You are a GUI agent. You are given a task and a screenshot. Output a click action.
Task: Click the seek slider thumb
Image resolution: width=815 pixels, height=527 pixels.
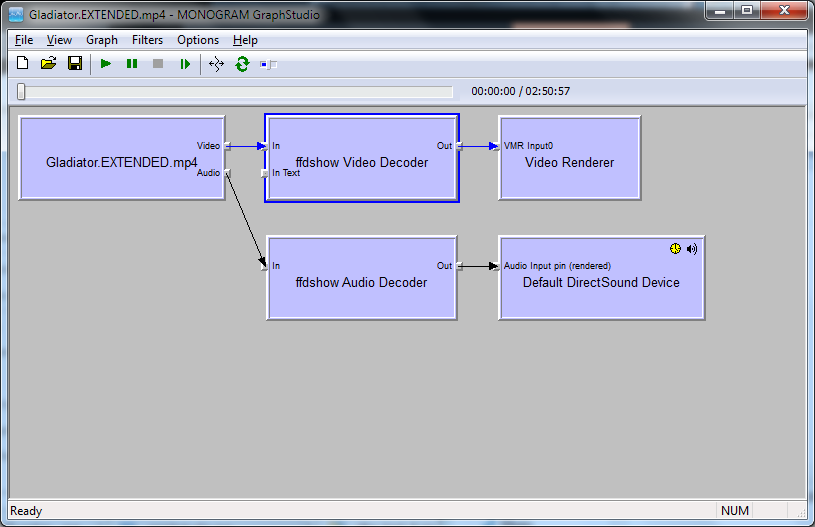tap(21, 91)
